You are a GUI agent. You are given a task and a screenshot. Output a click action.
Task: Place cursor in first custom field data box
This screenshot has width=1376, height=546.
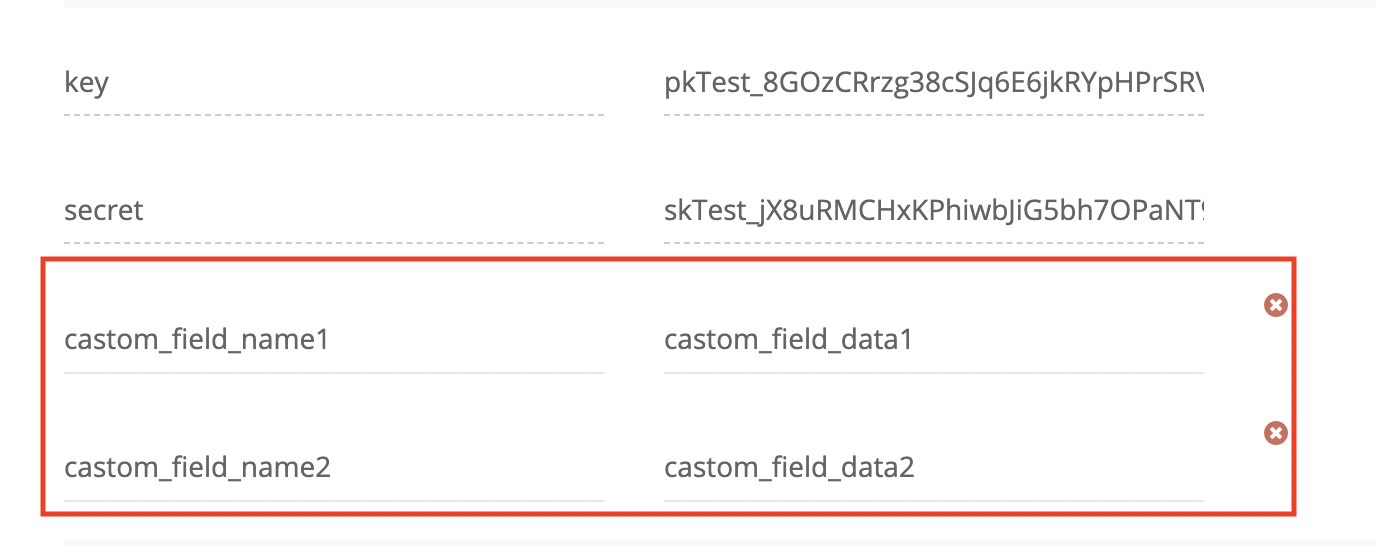coord(934,341)
